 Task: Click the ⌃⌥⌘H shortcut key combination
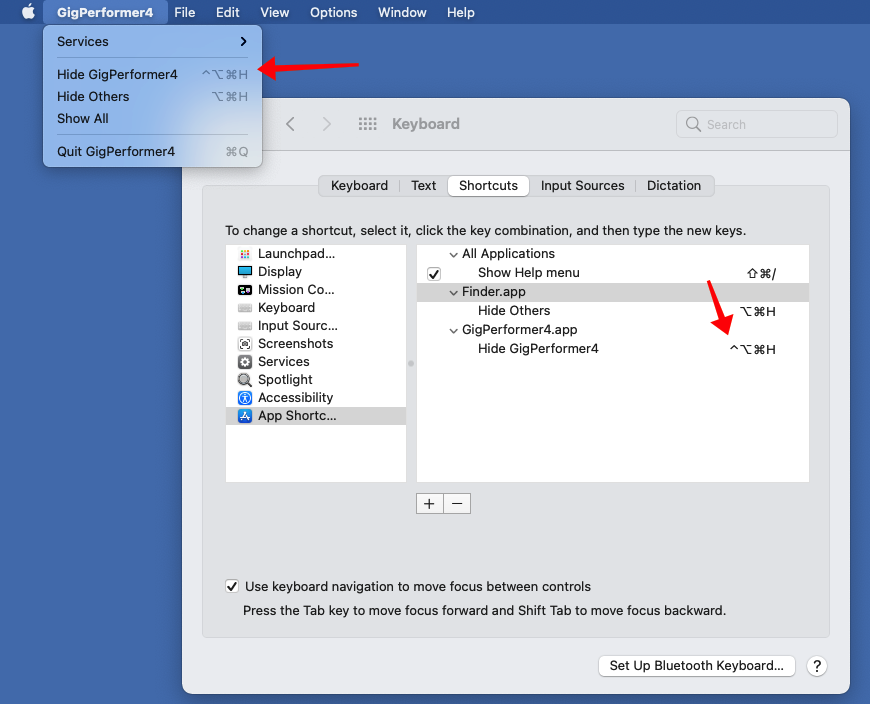click(x=752, y=350)
